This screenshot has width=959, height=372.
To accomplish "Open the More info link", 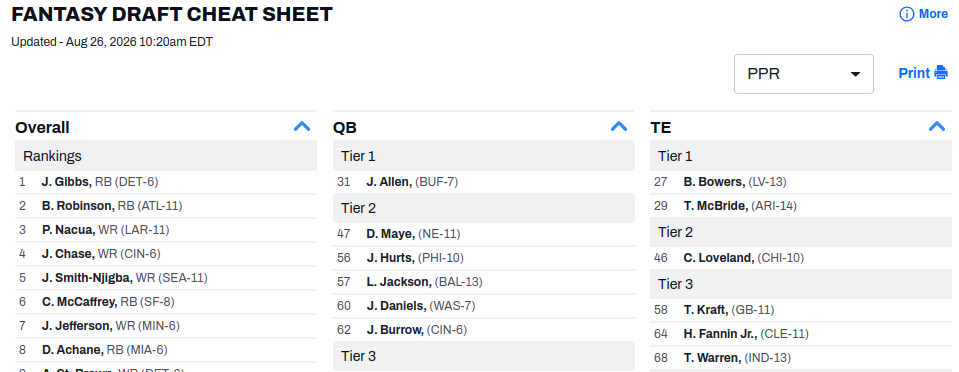I will pos(933,14).
